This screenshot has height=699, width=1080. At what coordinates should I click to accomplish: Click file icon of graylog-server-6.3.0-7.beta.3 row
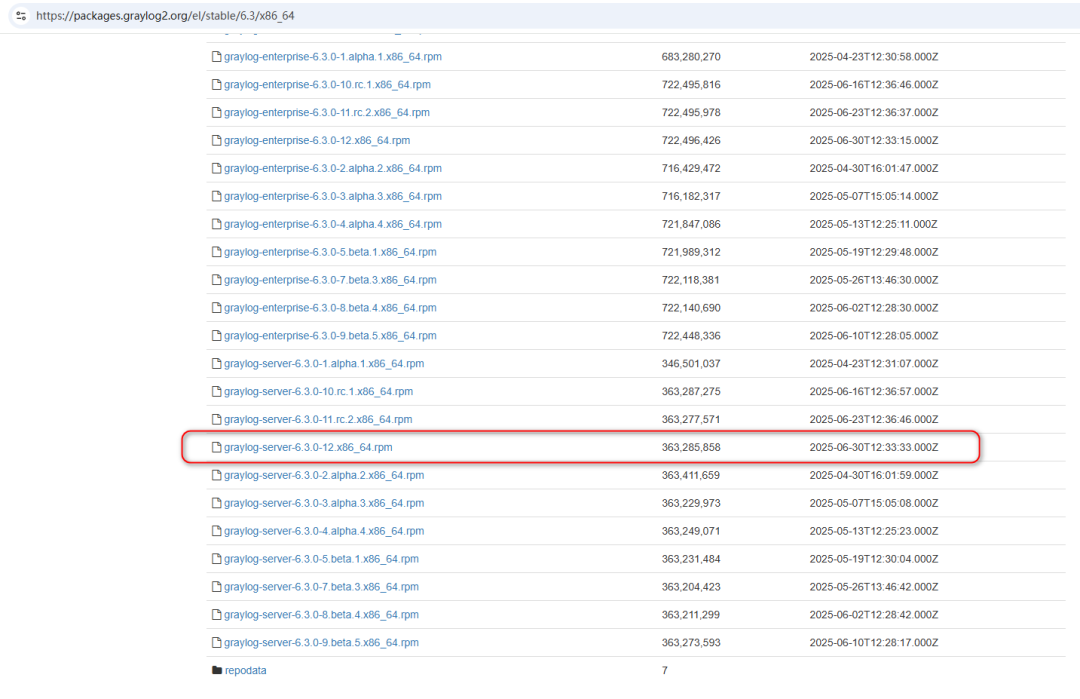(216, 587)
